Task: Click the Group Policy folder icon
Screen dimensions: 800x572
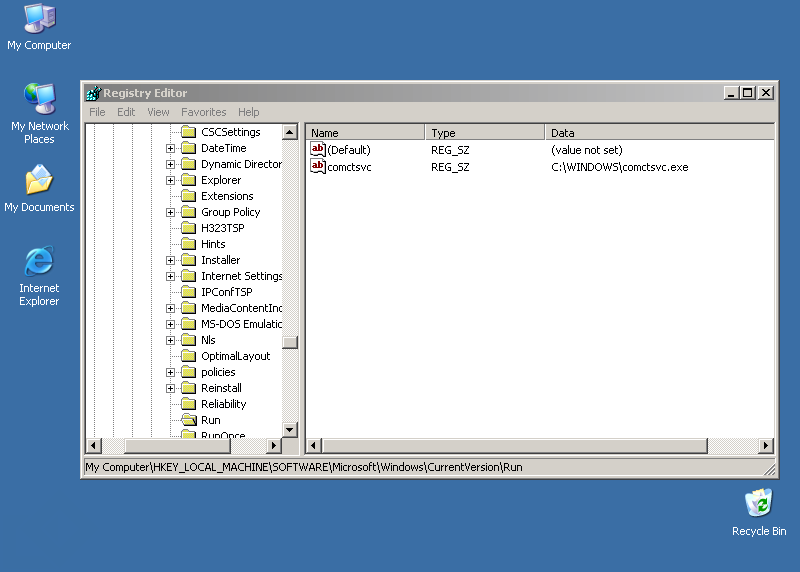Action: (x=189, y=212)
